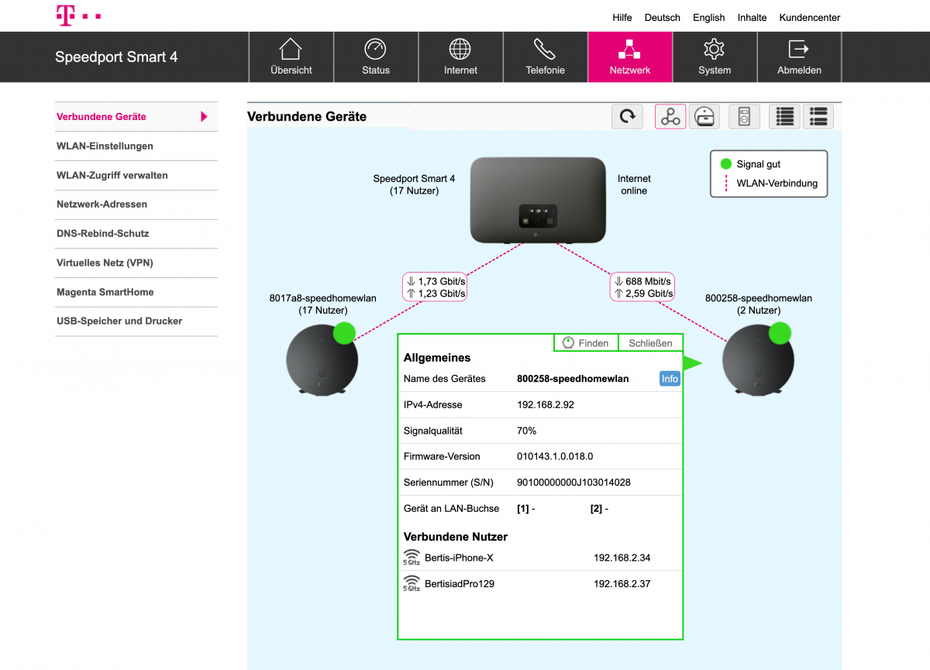Select the grouped list view icon

pyautogui.click(x=819, y=117)
